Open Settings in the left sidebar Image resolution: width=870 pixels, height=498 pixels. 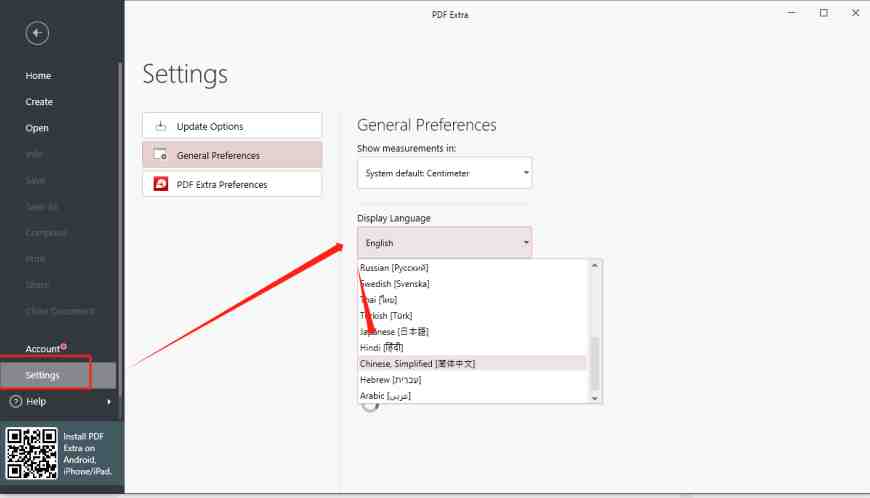tap(43, 375)
